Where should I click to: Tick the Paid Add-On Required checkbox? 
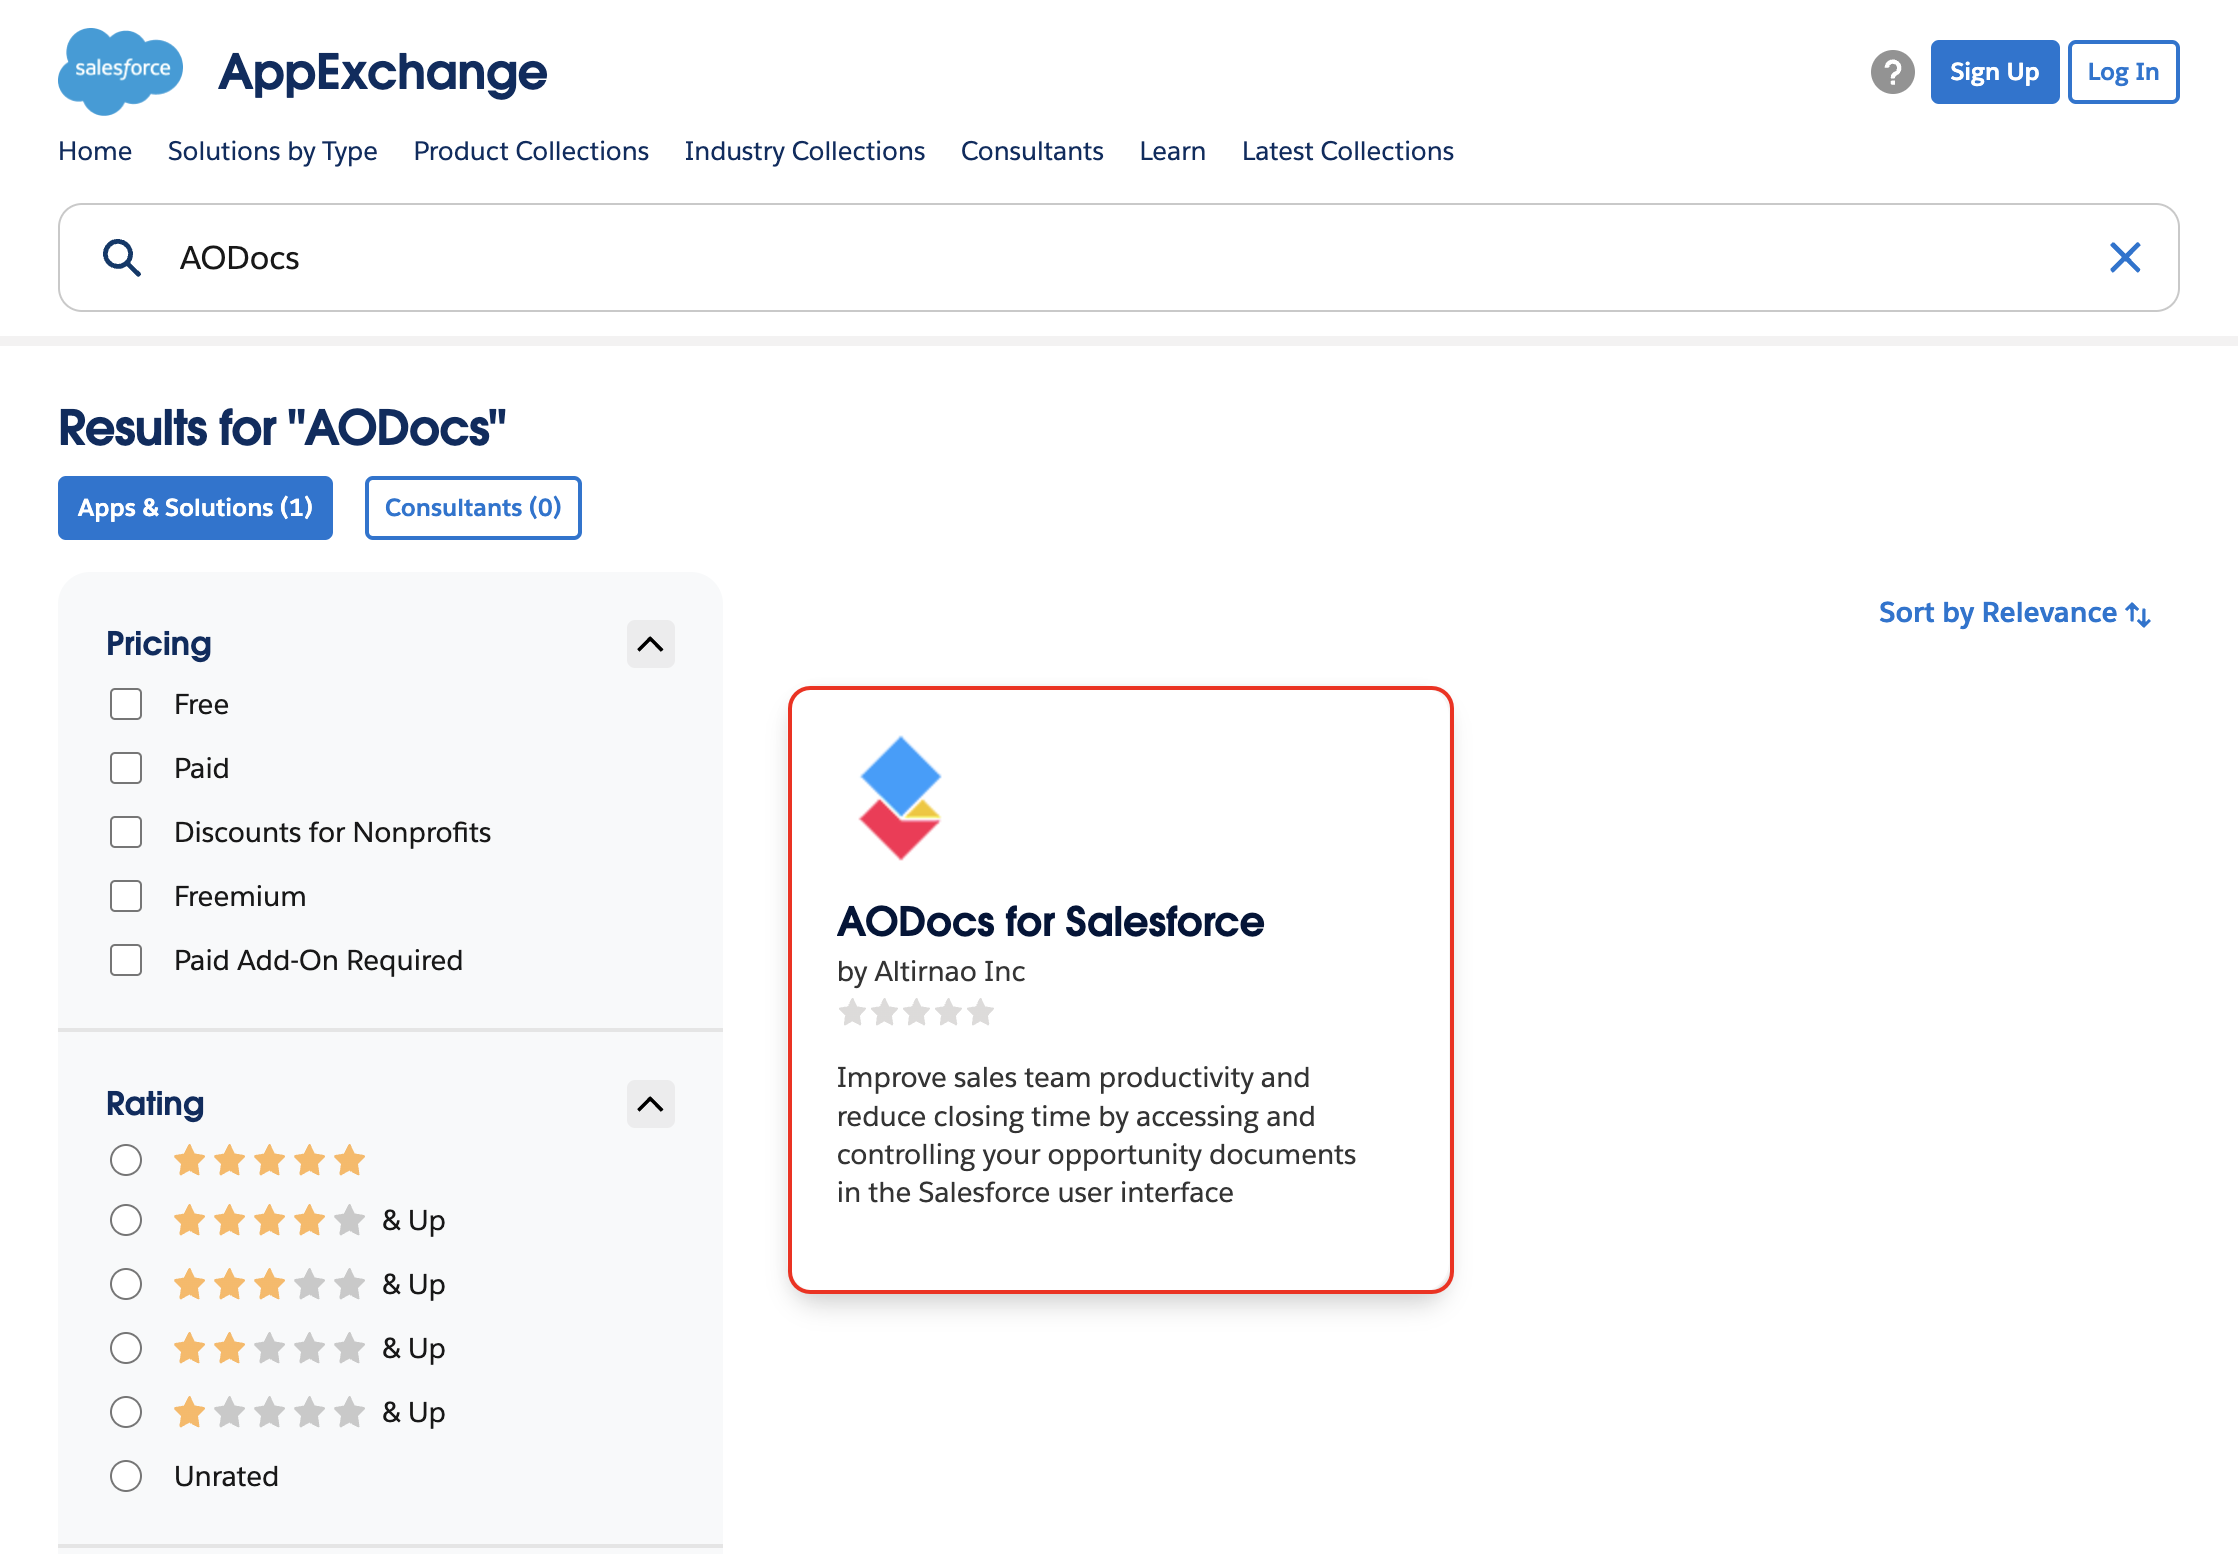pyautogui.click(x=126, y=960)
